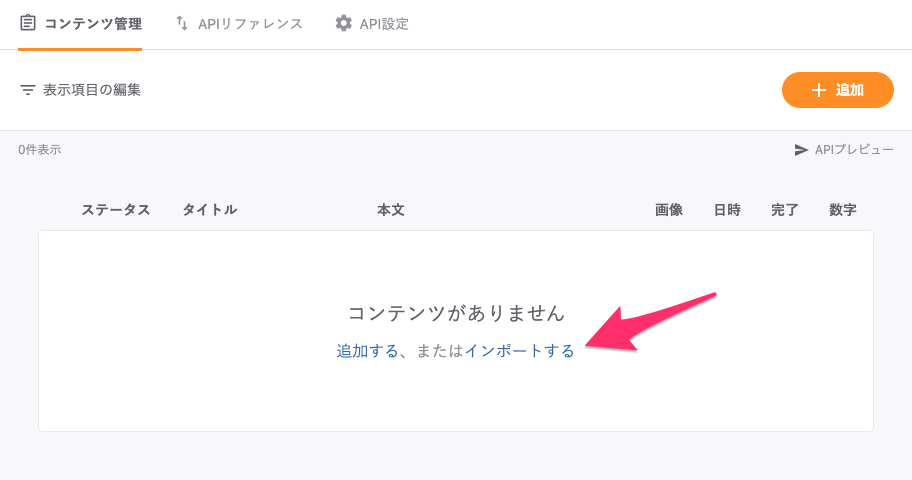Click the paper plane icon beside APIプレビュー
The image size is (912, 480).
pos(801,150)
